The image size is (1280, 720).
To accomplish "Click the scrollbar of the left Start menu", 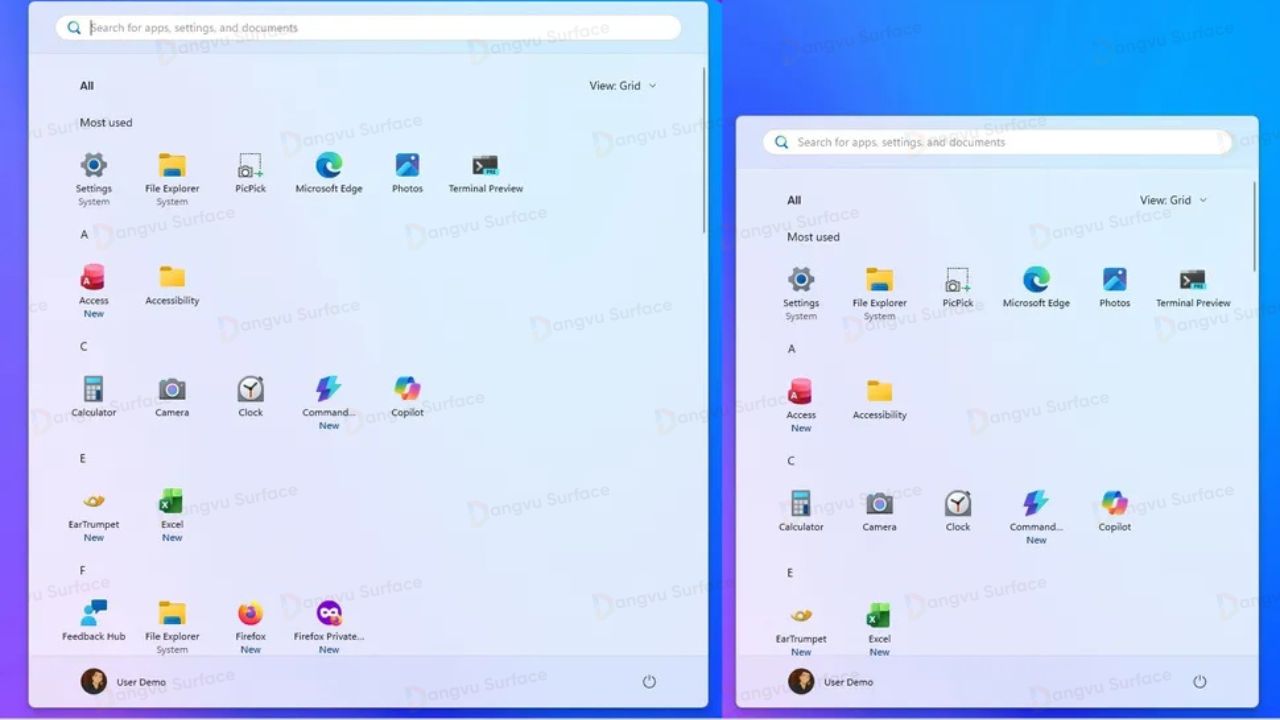I will tap(704, 150).
